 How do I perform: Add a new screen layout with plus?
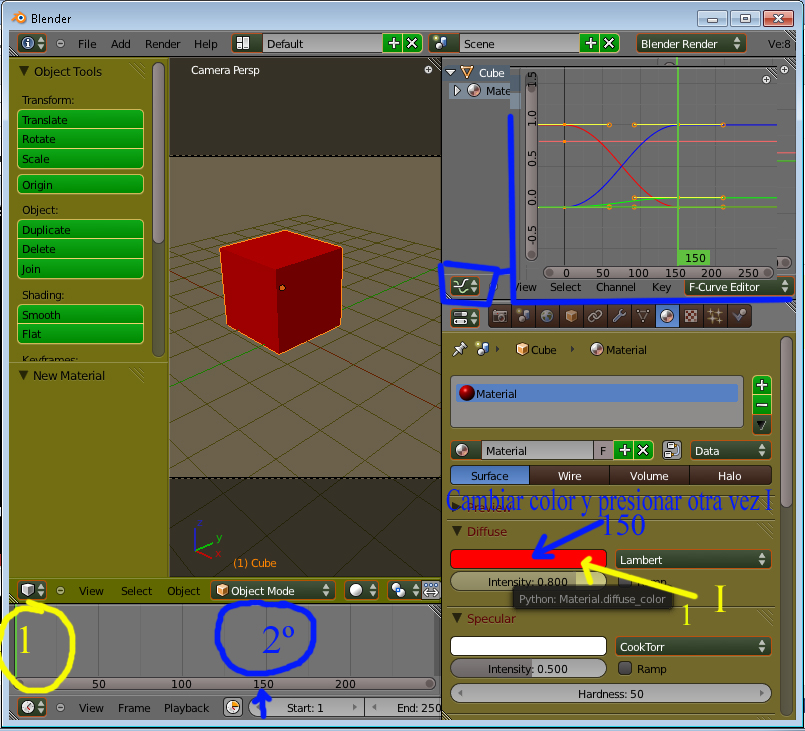pos(393,43)
